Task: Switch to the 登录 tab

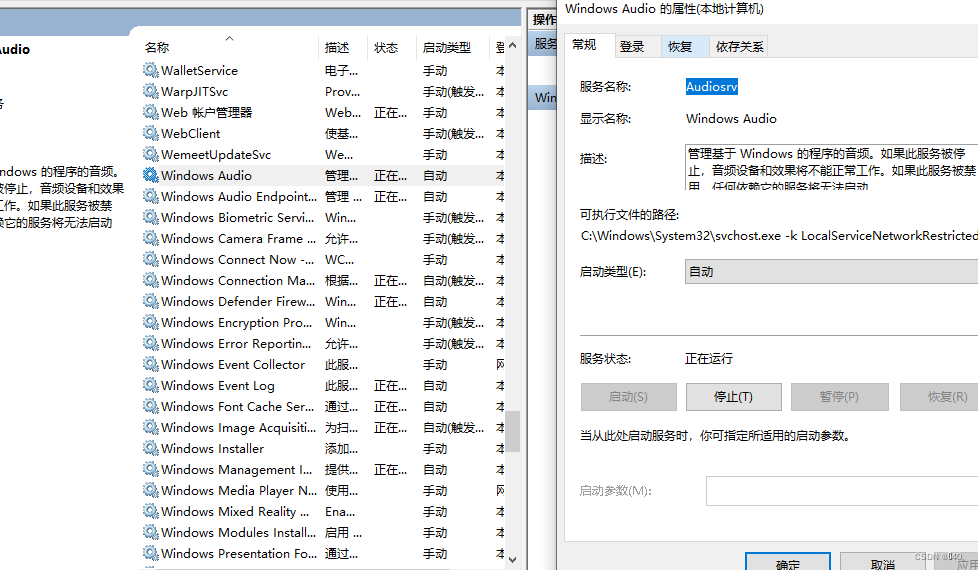Action: pos(638,47)
